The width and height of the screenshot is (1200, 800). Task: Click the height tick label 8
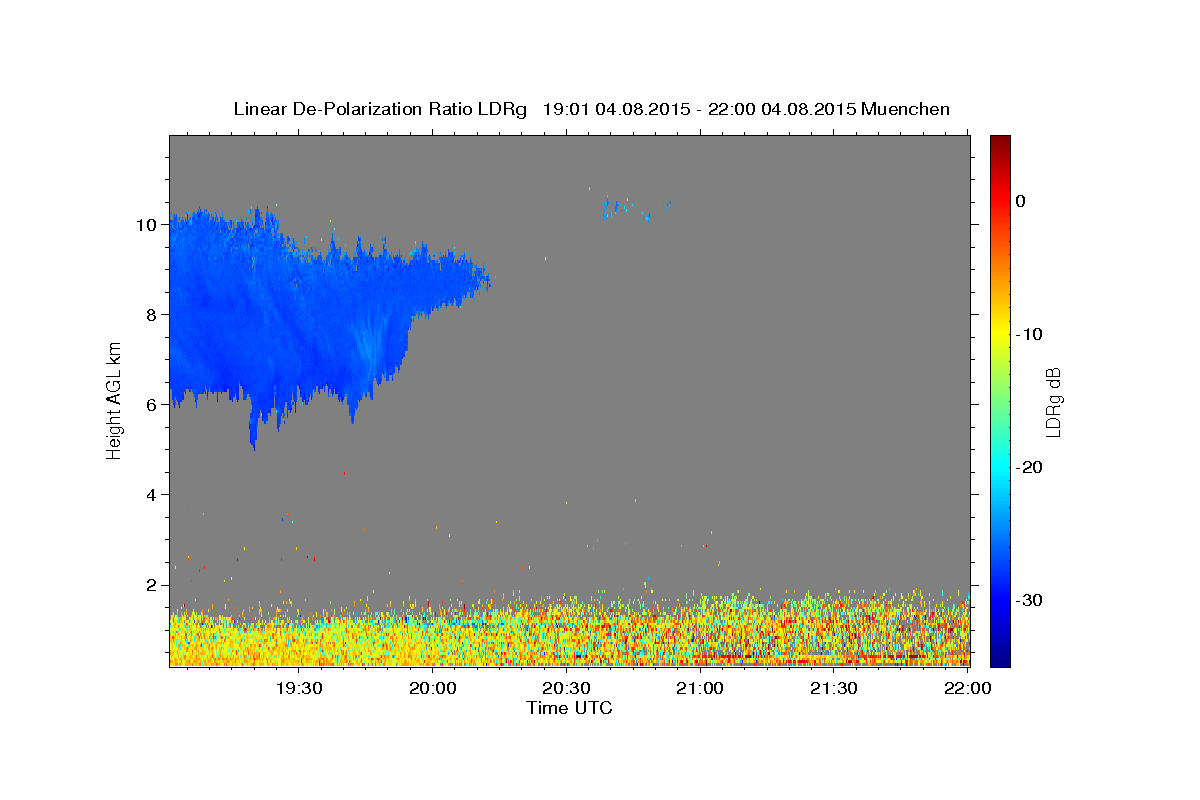pyautogui.click(x=150, y=314)
